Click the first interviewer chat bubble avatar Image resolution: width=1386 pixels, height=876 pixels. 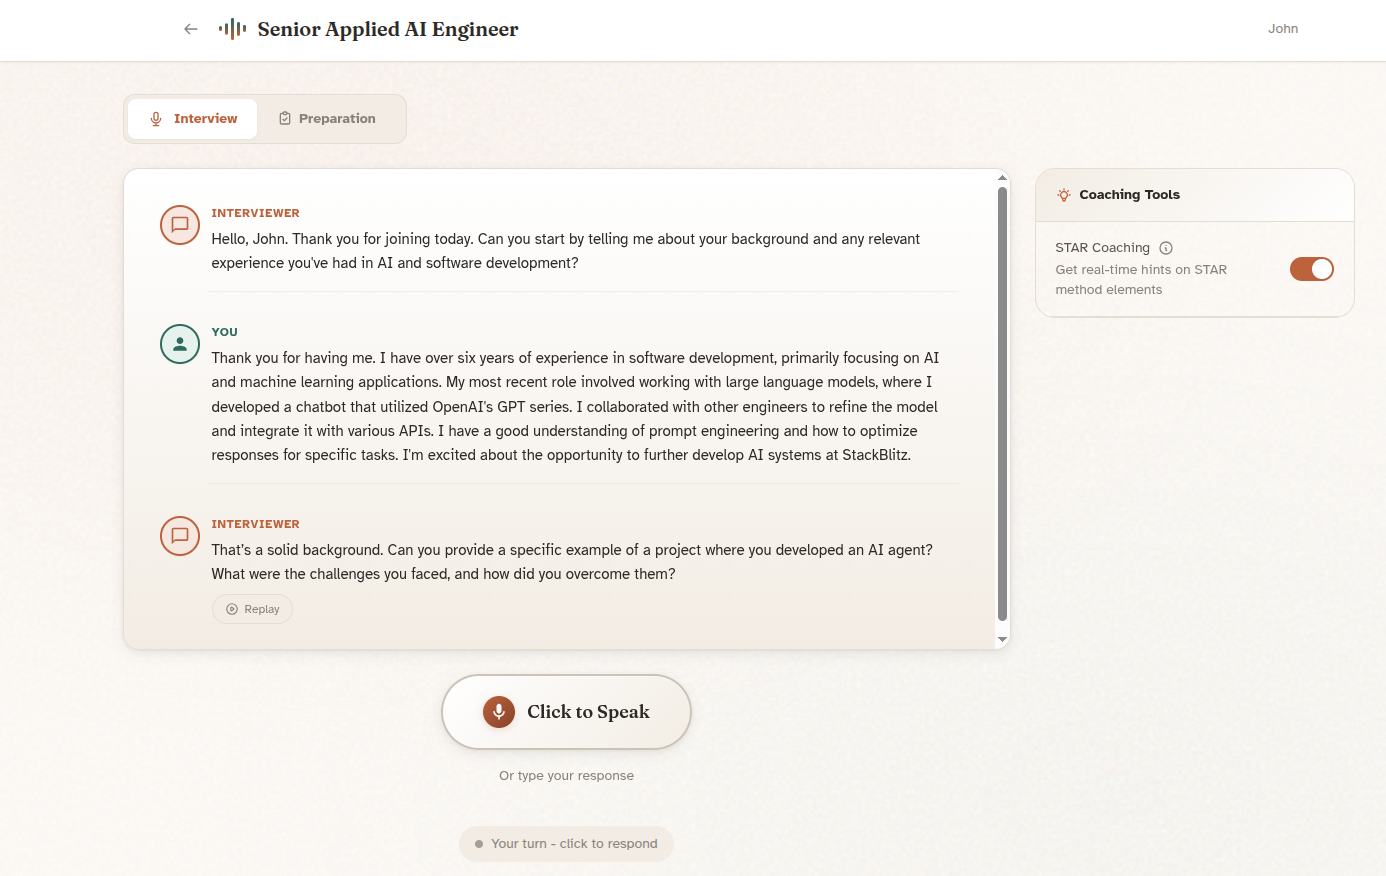(x=180, y=225)
